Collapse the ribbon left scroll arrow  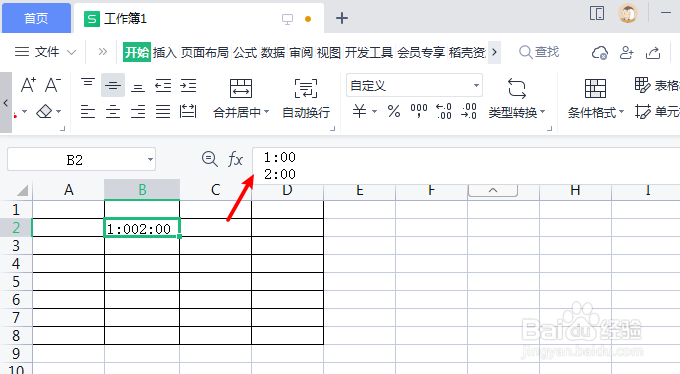tap(6, 103)
